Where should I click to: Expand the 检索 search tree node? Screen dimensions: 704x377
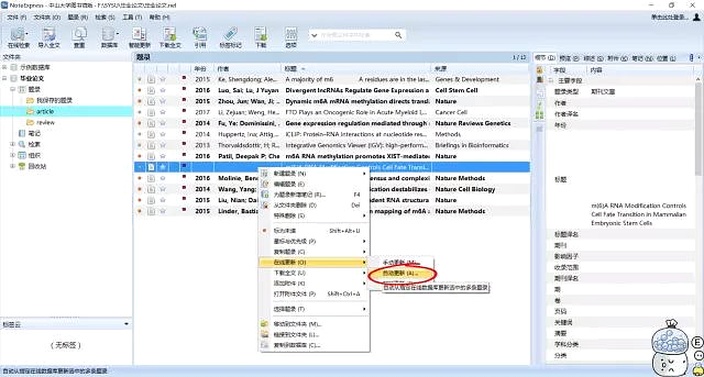click(x=13, y=144)
